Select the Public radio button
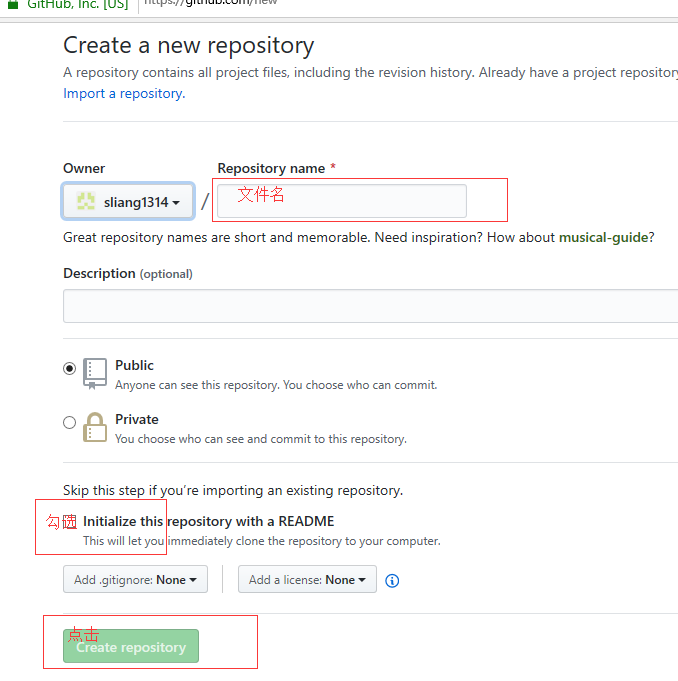The width and height of the screenshot is (678, 681). [69, 368]
